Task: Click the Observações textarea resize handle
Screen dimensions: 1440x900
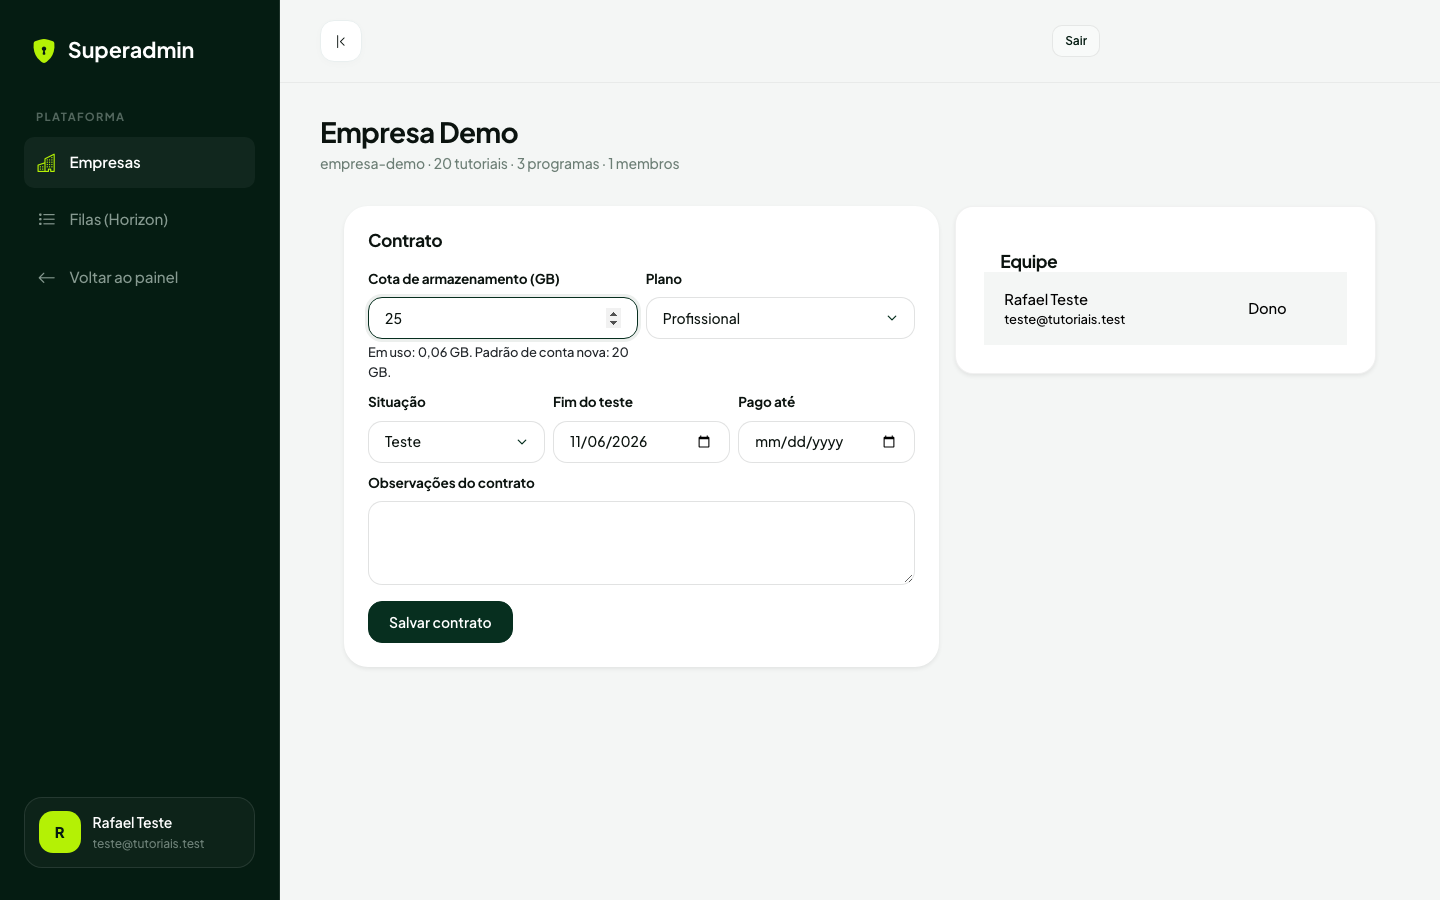Action: coord(908,578)
